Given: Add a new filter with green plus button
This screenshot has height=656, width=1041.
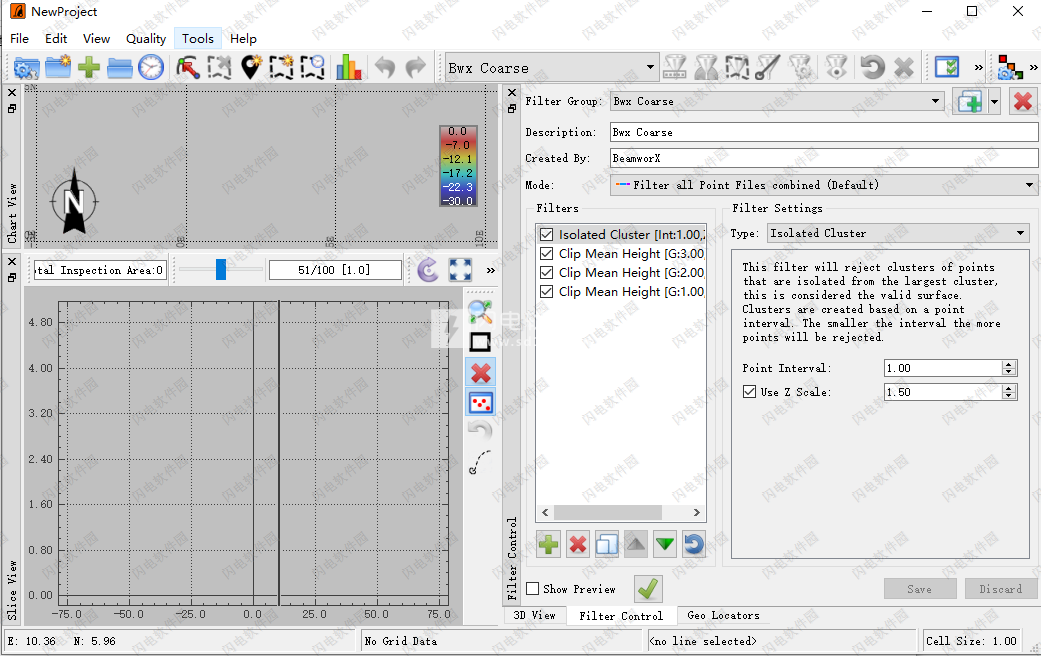Looking at the screenshot, I should [549, 545].
